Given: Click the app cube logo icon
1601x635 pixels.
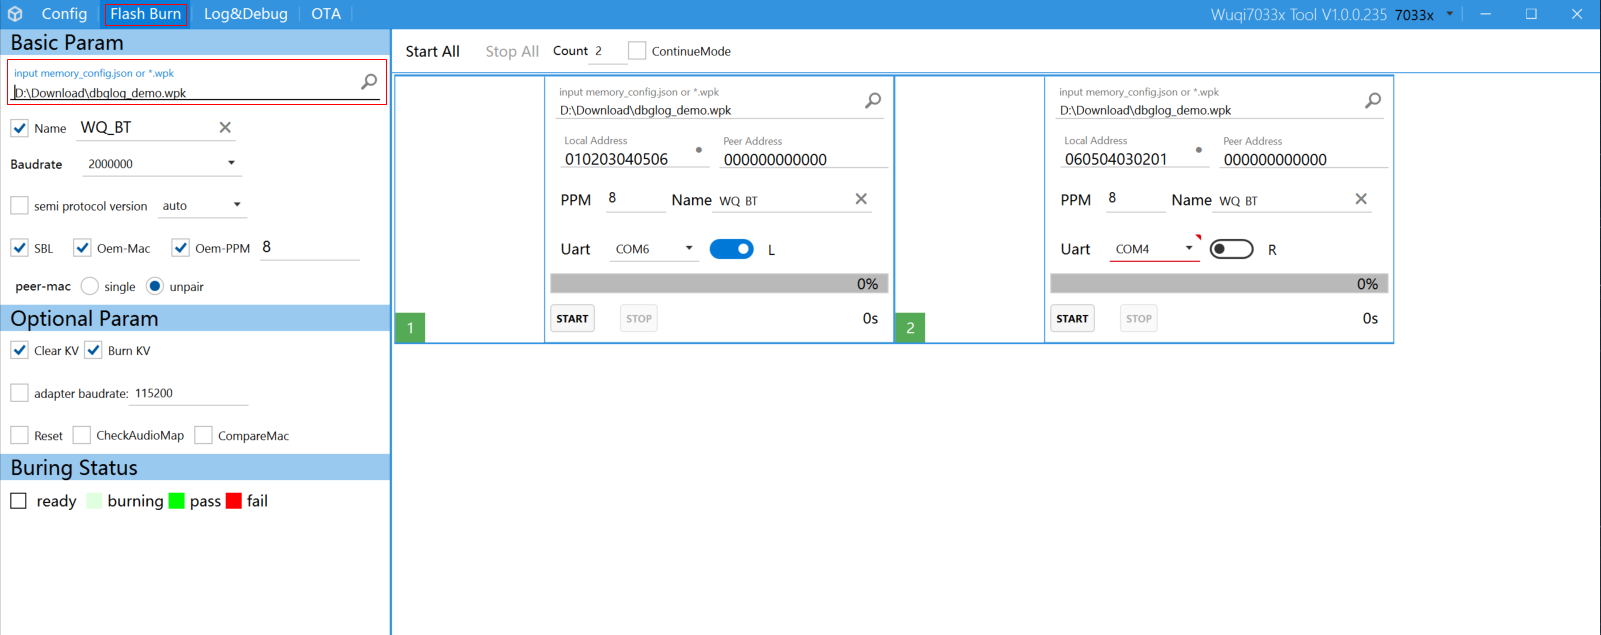Looking at the screenshot, I should [x=15, y=14].
